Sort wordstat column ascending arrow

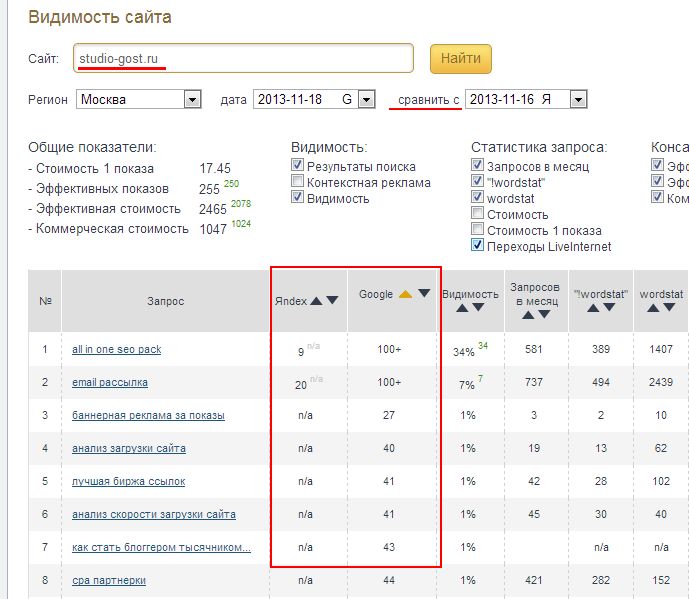[x=653, y=308]
